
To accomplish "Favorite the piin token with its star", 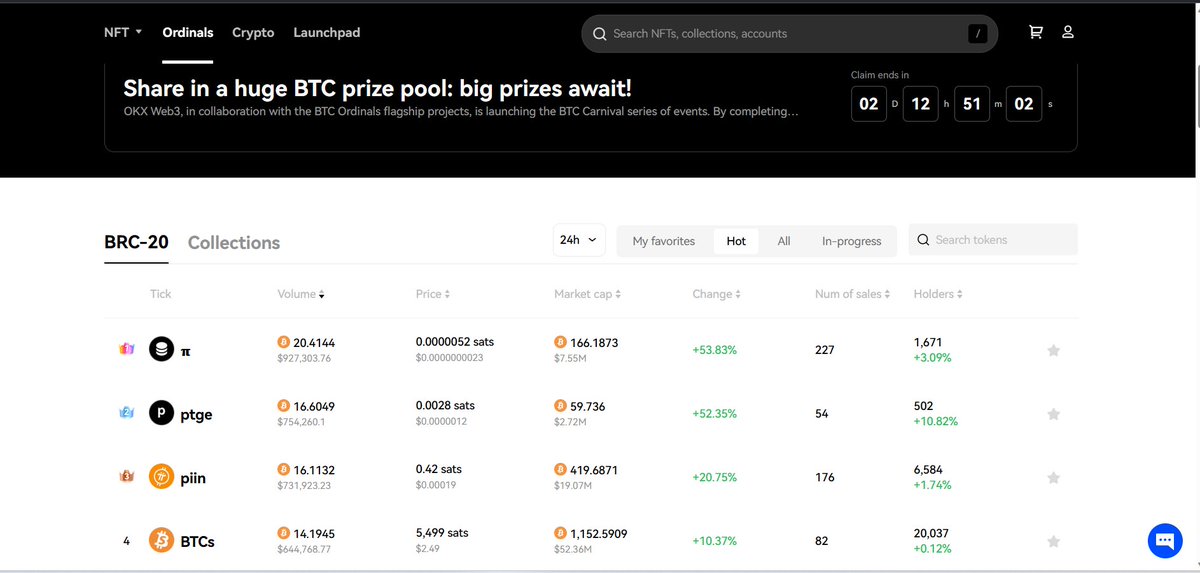I will [x=1053, y=478].
